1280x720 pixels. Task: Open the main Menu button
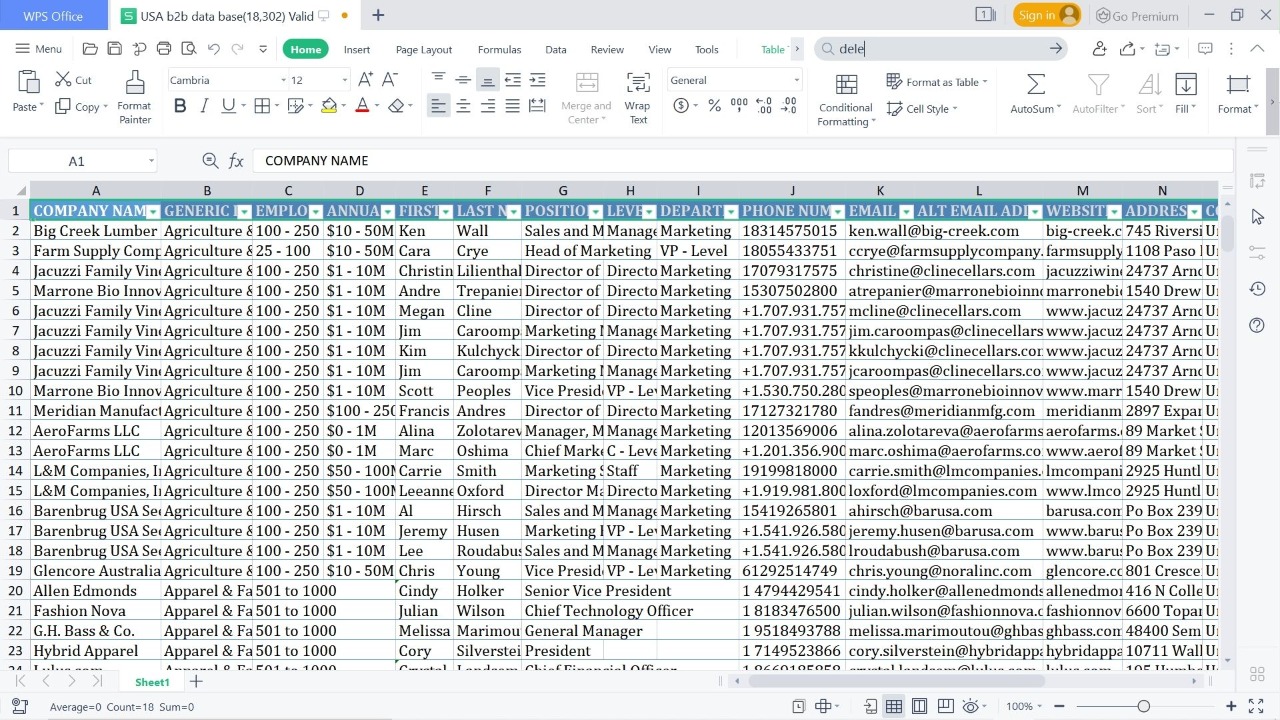tap(39, 49)
